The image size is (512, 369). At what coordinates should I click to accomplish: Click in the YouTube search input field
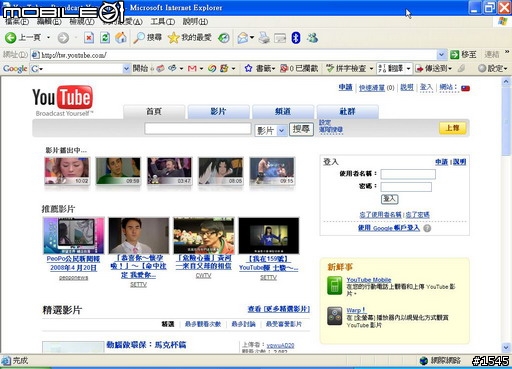tap(198, 129)
